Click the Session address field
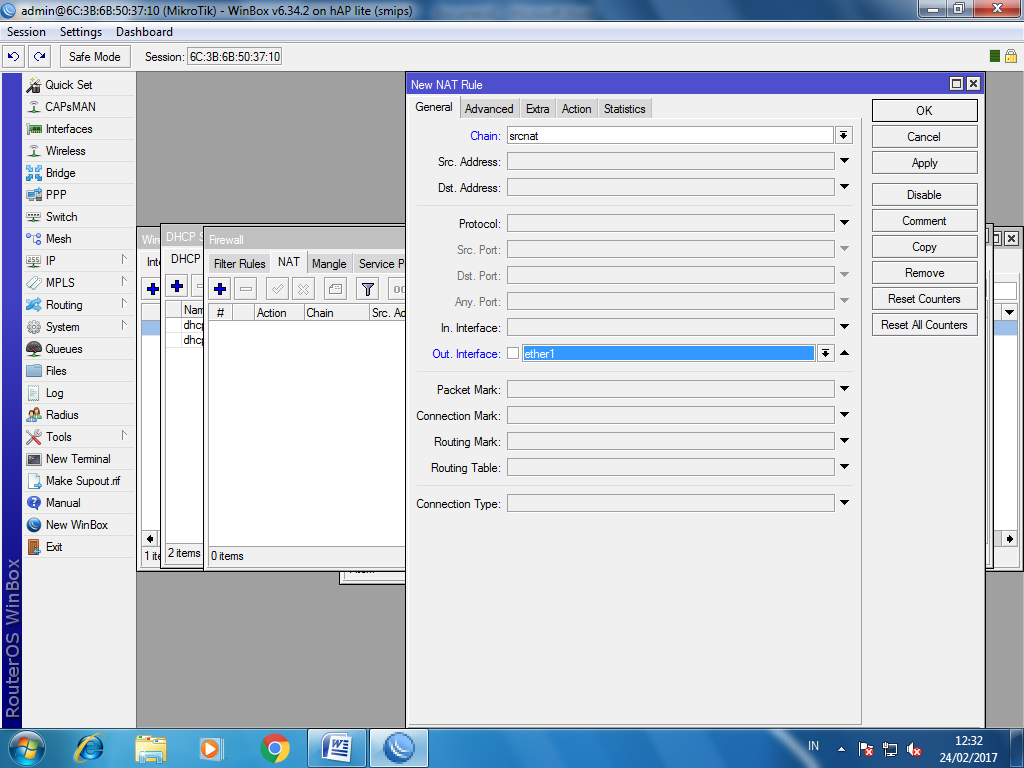 (x=234, y=57)
